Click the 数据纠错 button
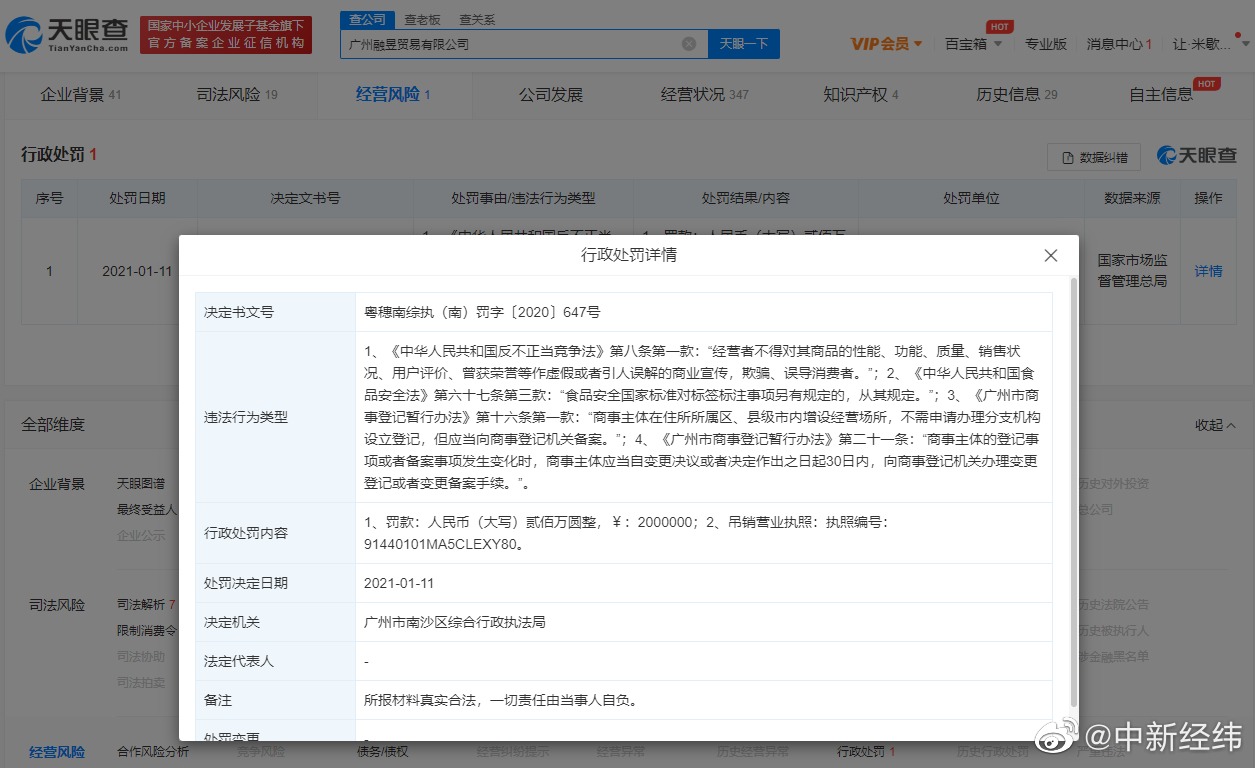Viewport: 1255px width, 768px height. tap(1094, 157)
